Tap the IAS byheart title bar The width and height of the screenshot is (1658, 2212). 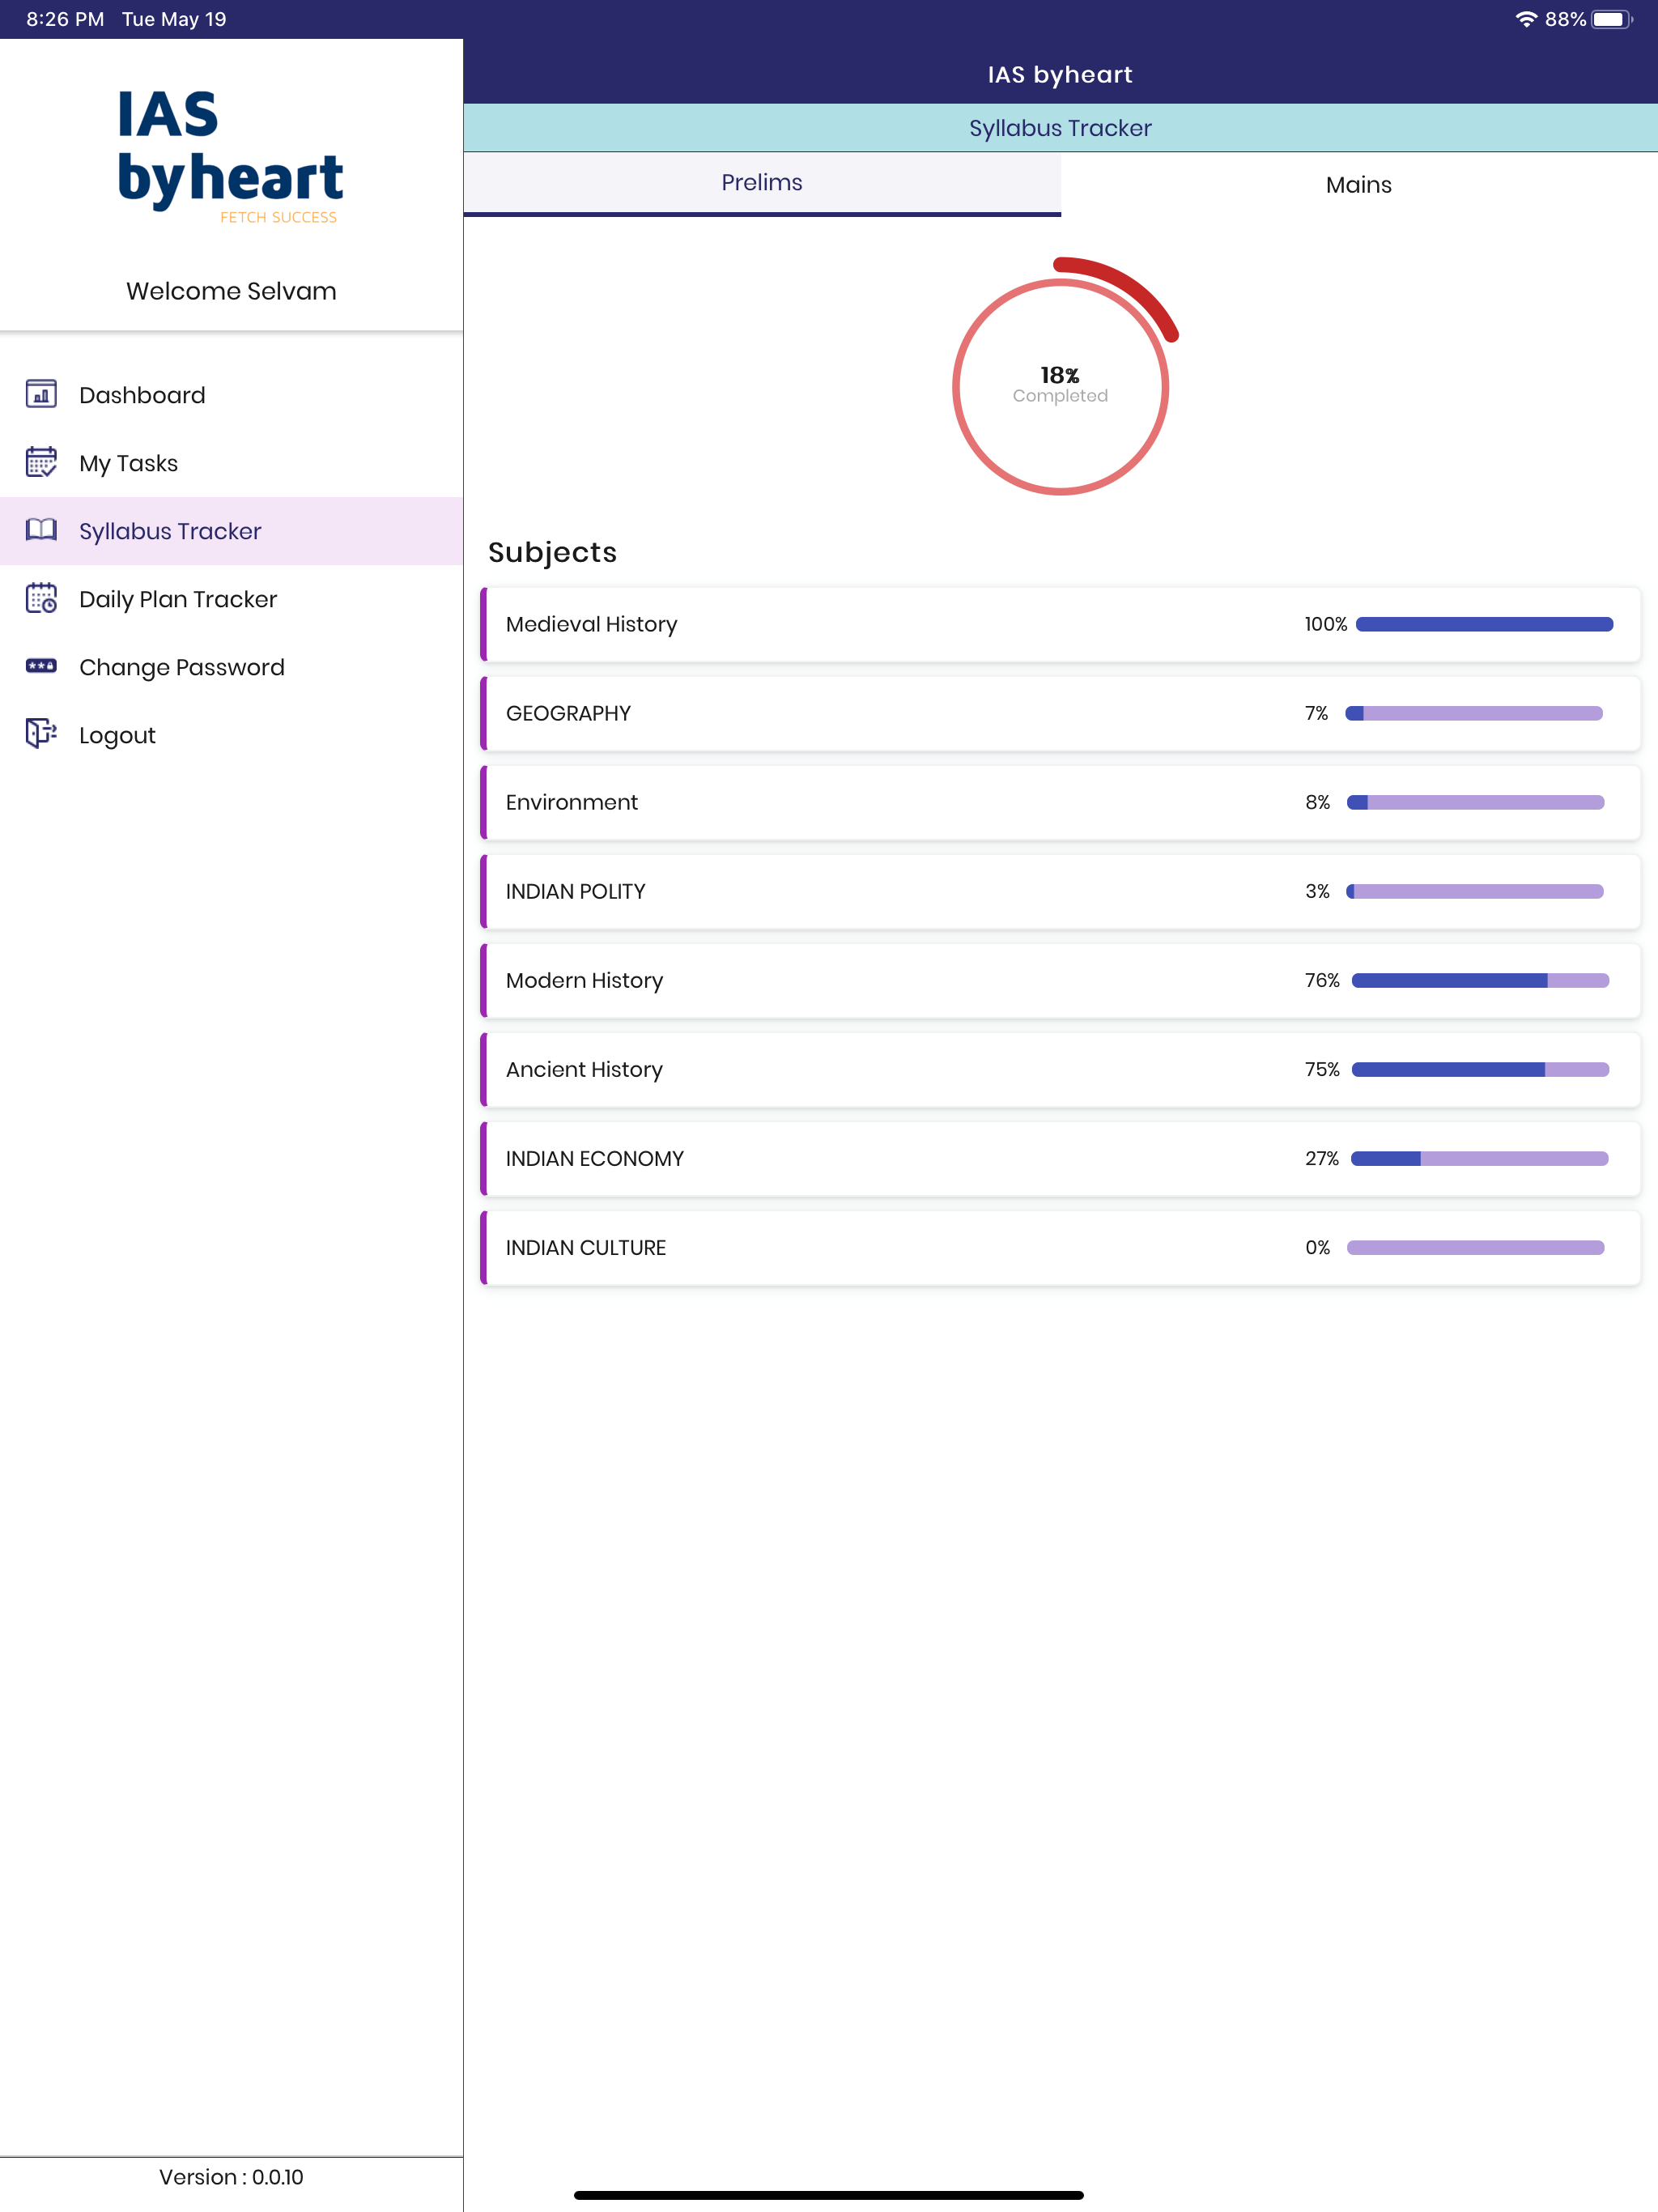pyautogui.click(x=1060, y=74)
